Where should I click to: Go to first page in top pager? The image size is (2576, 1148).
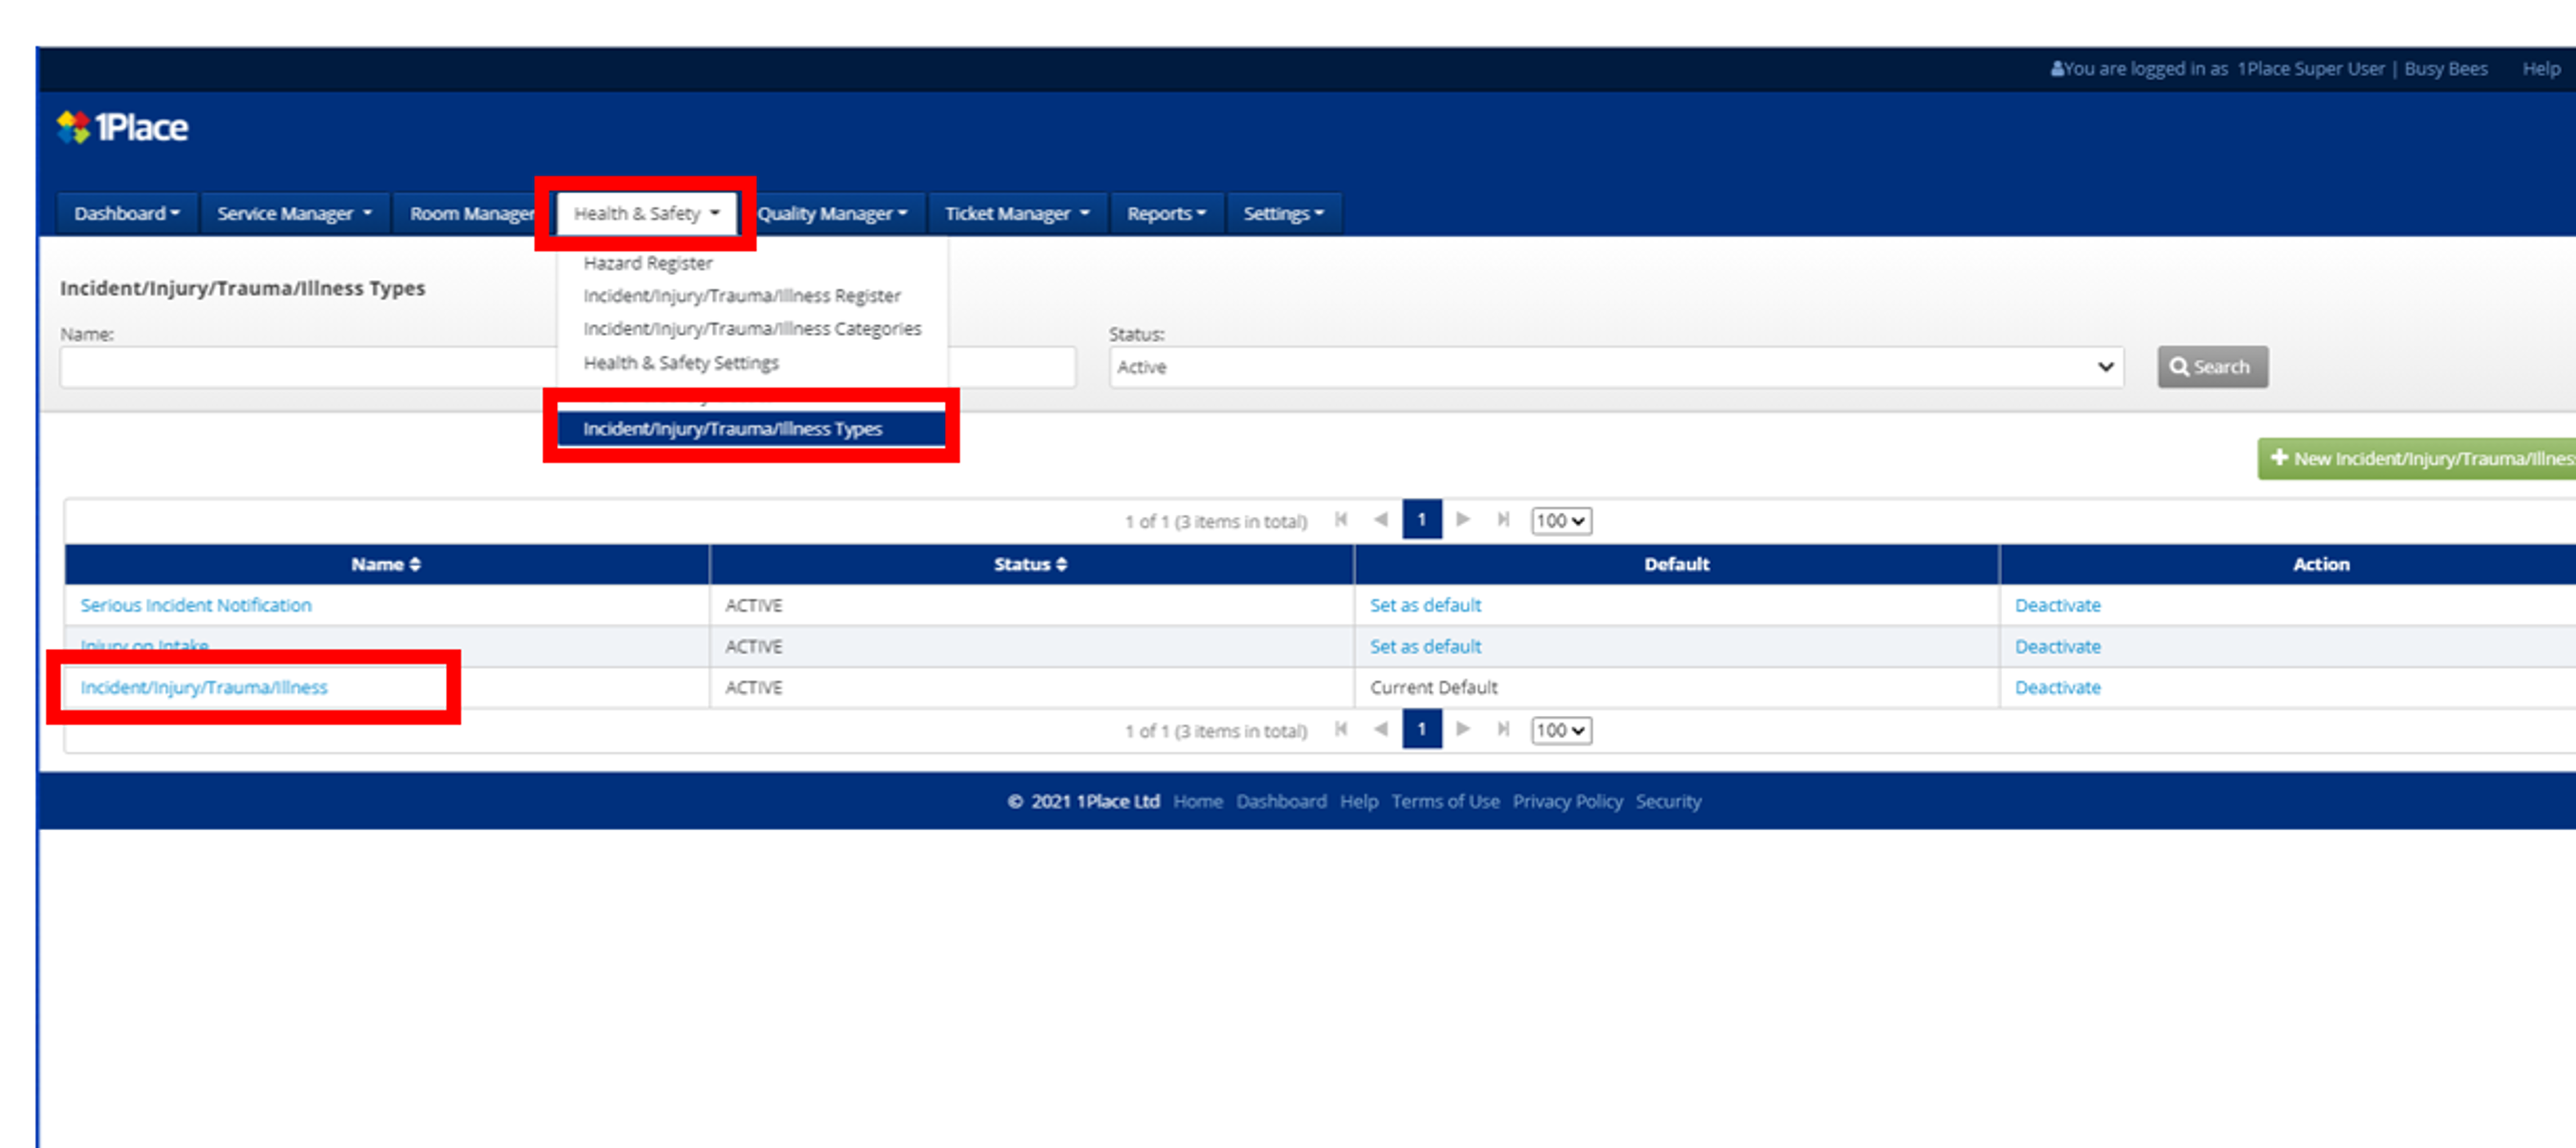(1341, 519)
